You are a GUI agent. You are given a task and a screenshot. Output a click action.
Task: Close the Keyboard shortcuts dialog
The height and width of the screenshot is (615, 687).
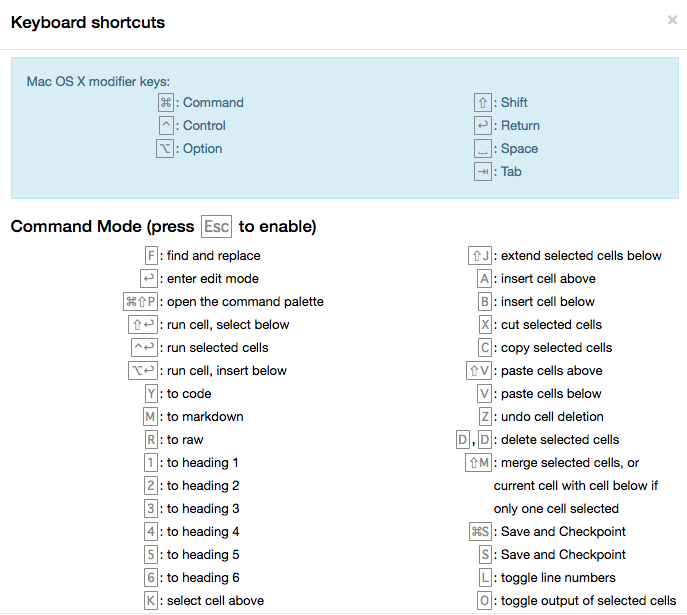tap(672, 20)
